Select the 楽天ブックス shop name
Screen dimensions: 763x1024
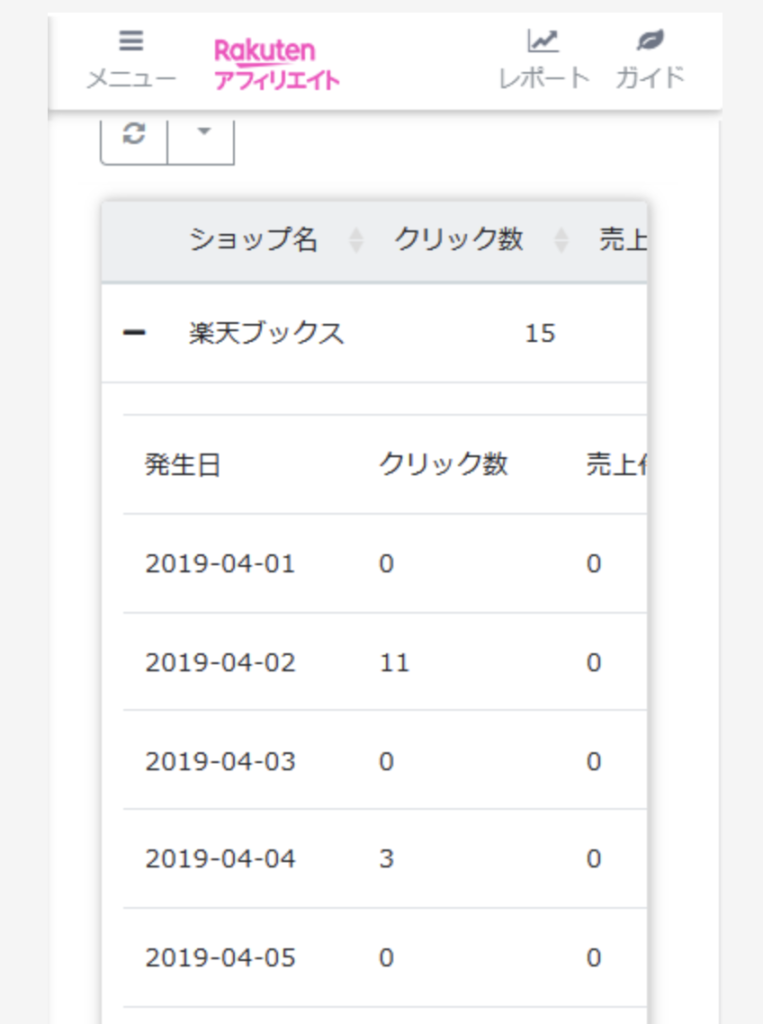[x=266, y=333]
